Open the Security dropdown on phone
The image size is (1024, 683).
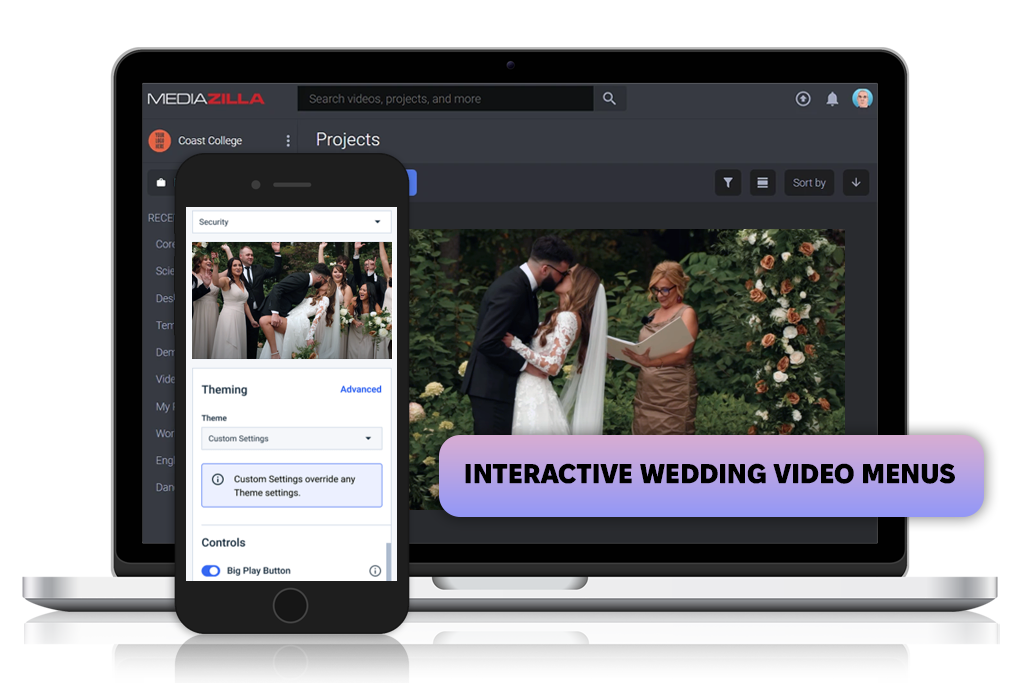[x=291, y=222]
